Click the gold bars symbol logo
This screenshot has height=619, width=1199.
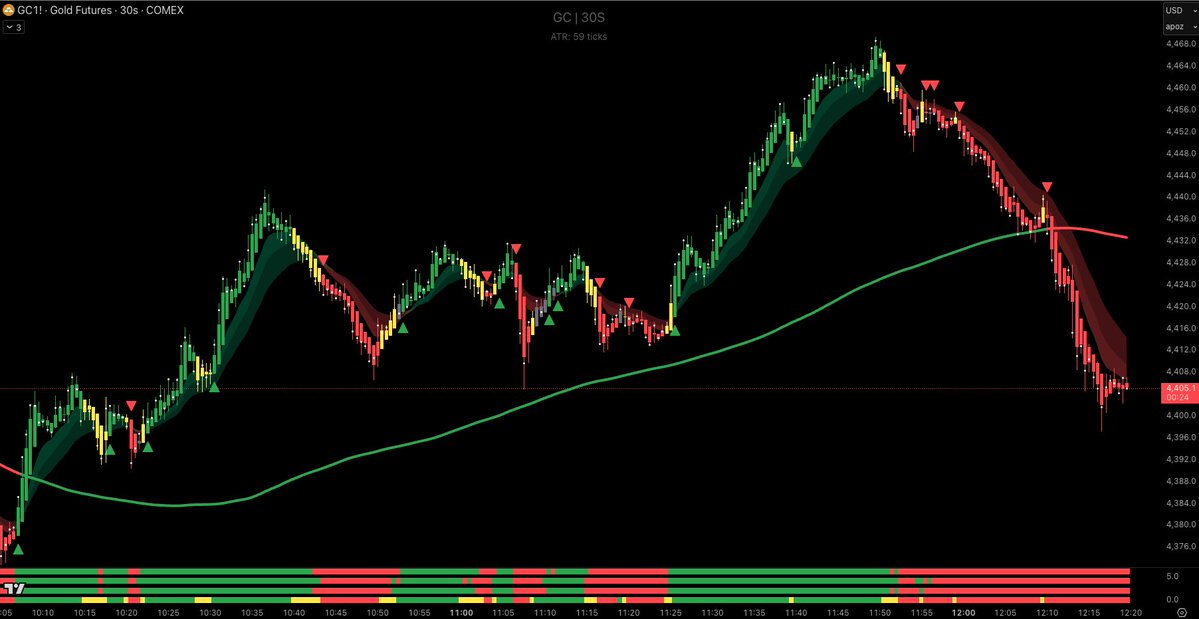click(8, 11)
